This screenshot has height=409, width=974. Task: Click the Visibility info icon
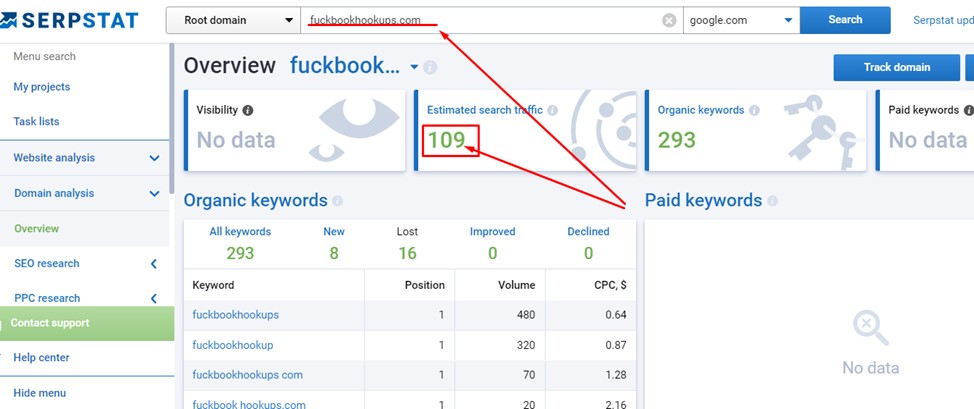pos(247,110)
